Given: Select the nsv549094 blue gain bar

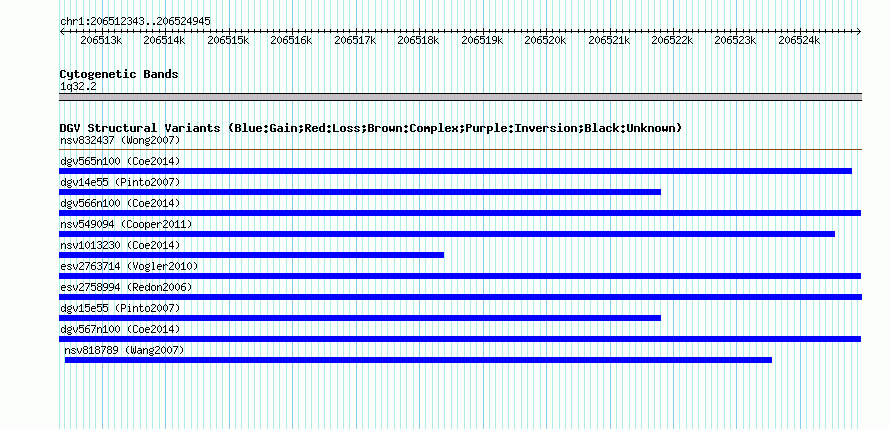Looking at the screenshot, I should point(447,234).
